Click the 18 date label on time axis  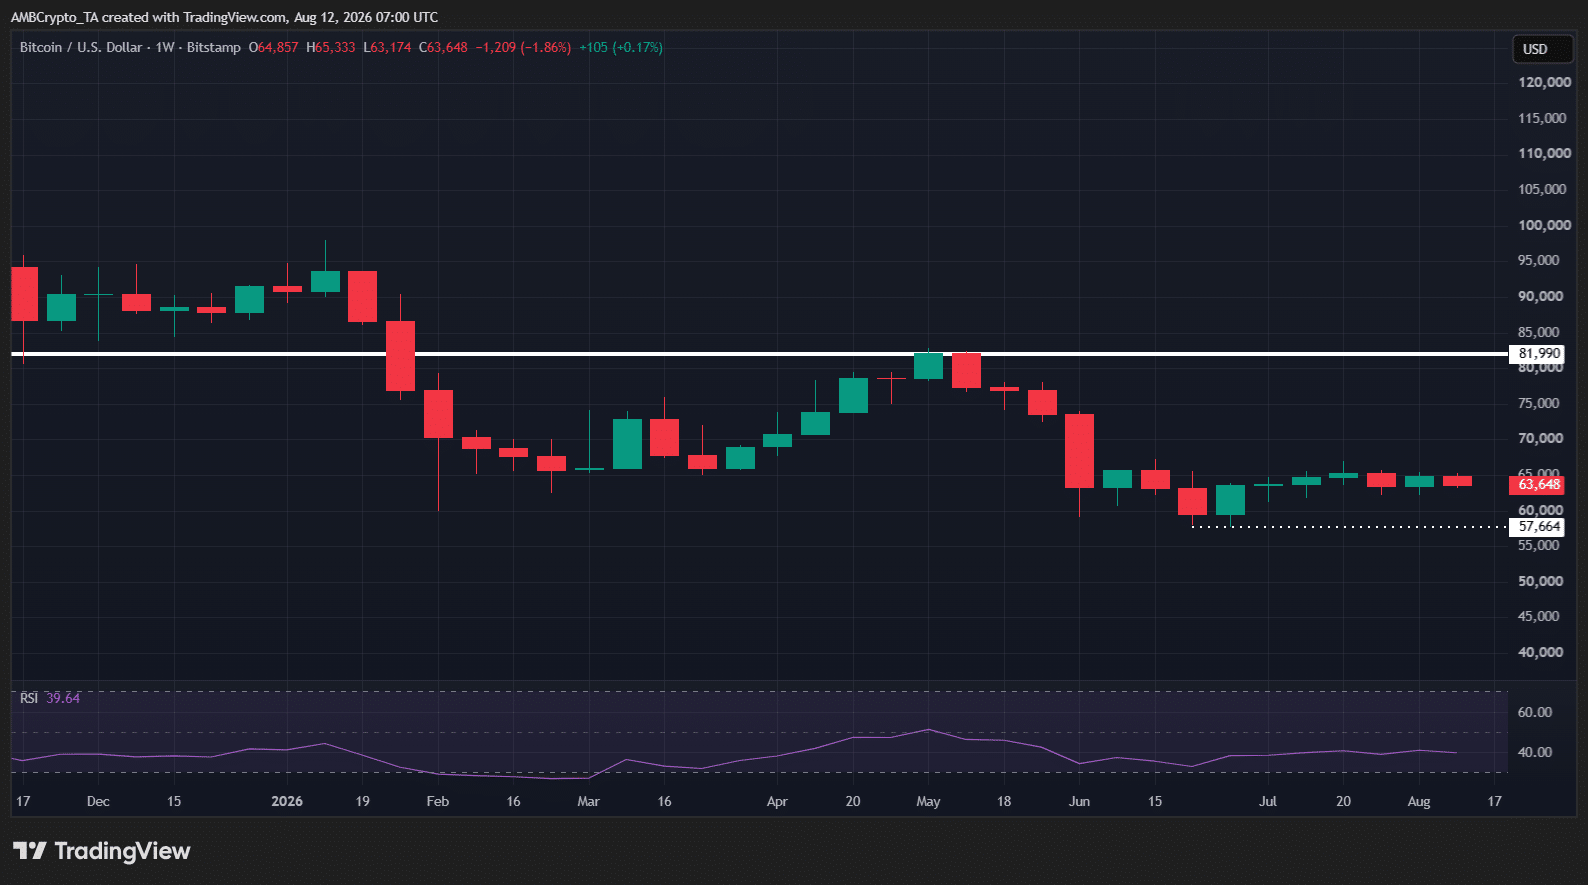1004,801
